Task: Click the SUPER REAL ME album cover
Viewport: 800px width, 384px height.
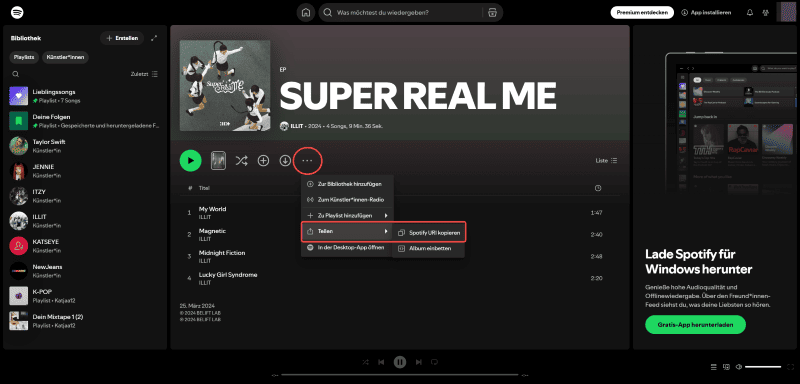Action: (x=225, y=86)
